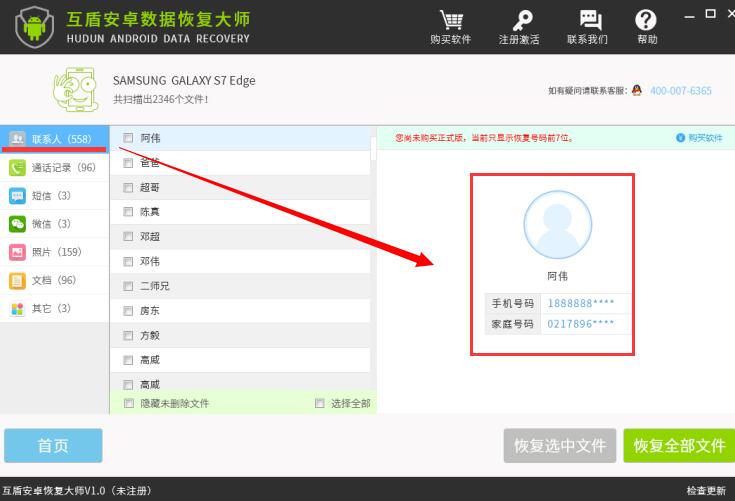Select the 联系人 (558) category tab

pyautogui.click(x=54, y=139)
